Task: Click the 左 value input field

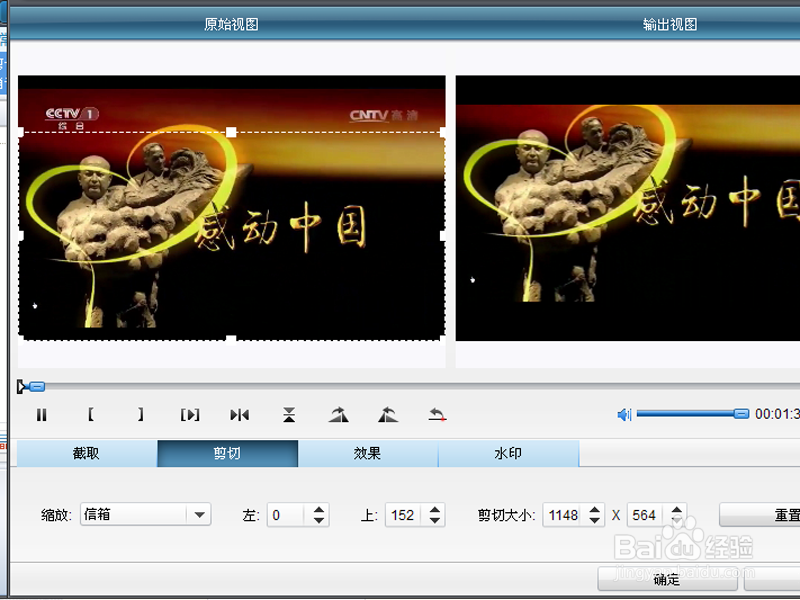Action: (x=286, y=515)
